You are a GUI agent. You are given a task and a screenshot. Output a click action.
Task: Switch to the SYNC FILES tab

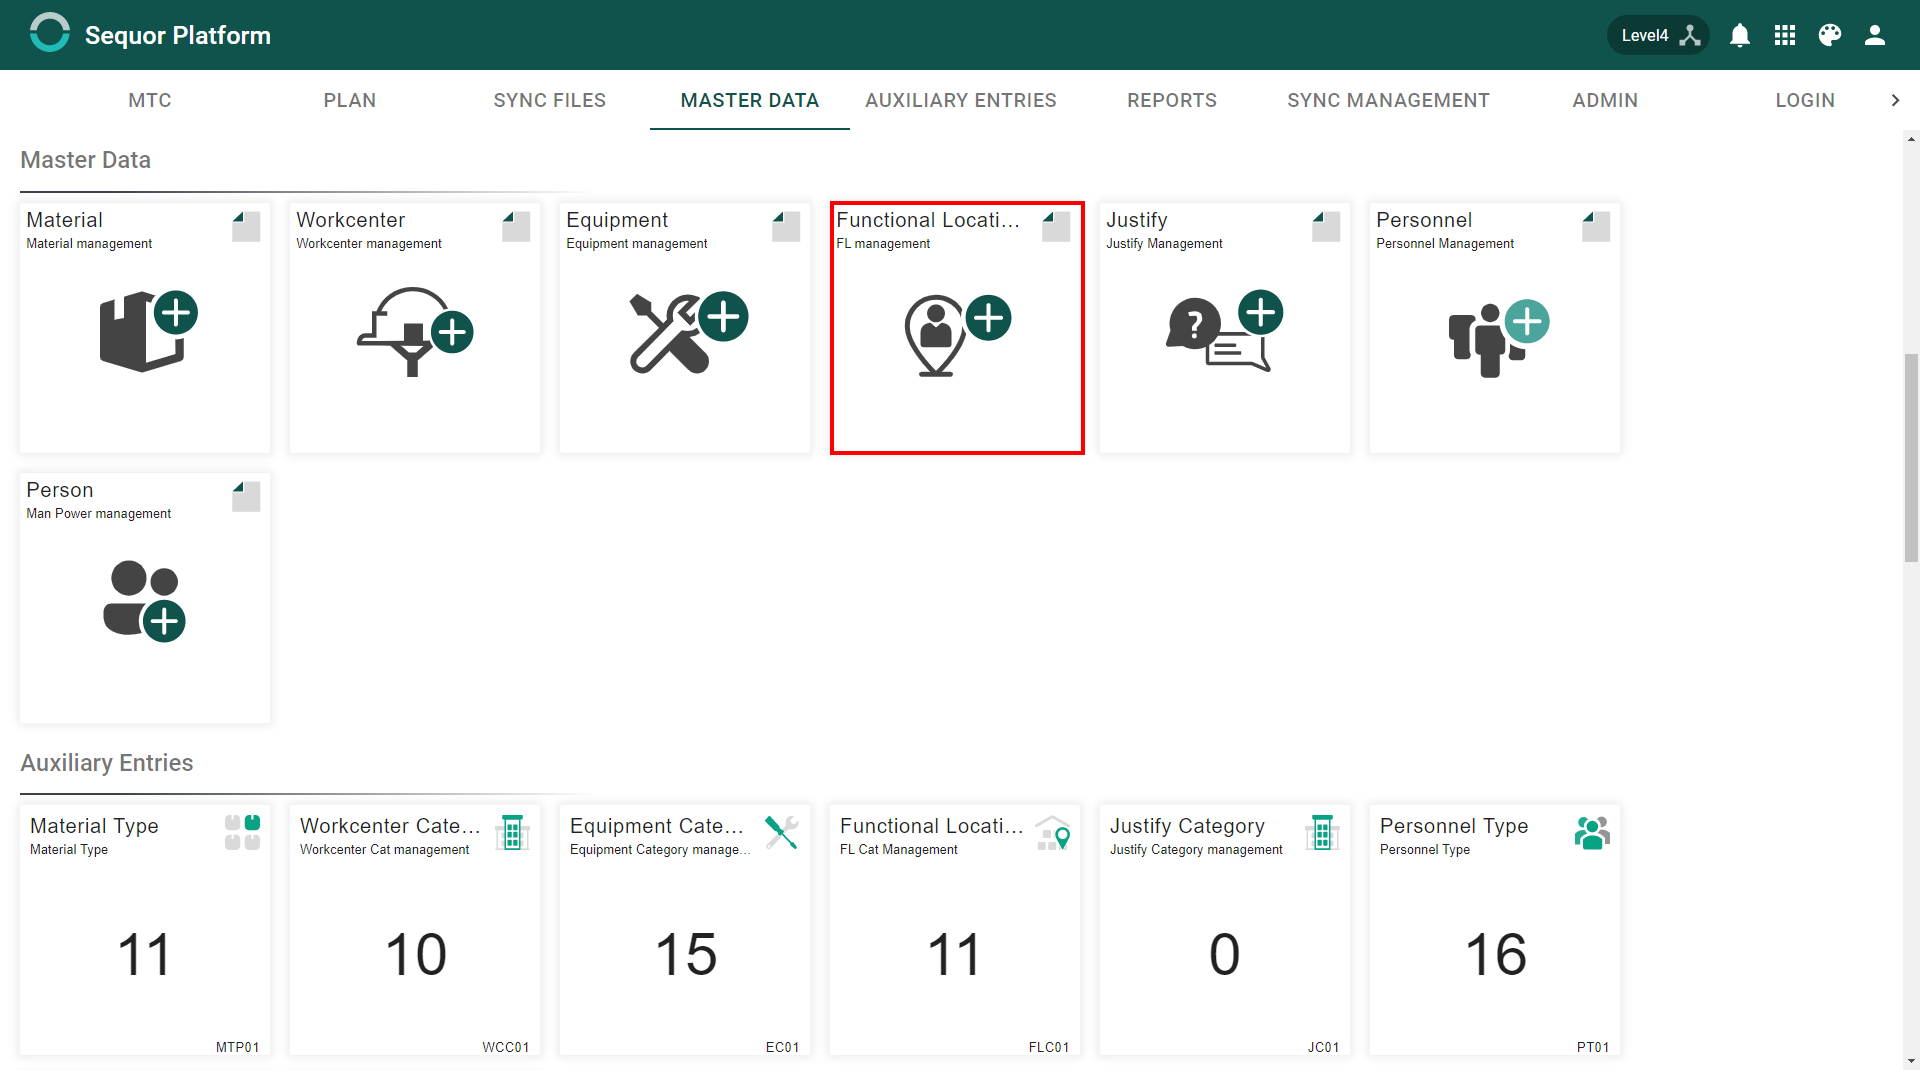pos(550,100)
